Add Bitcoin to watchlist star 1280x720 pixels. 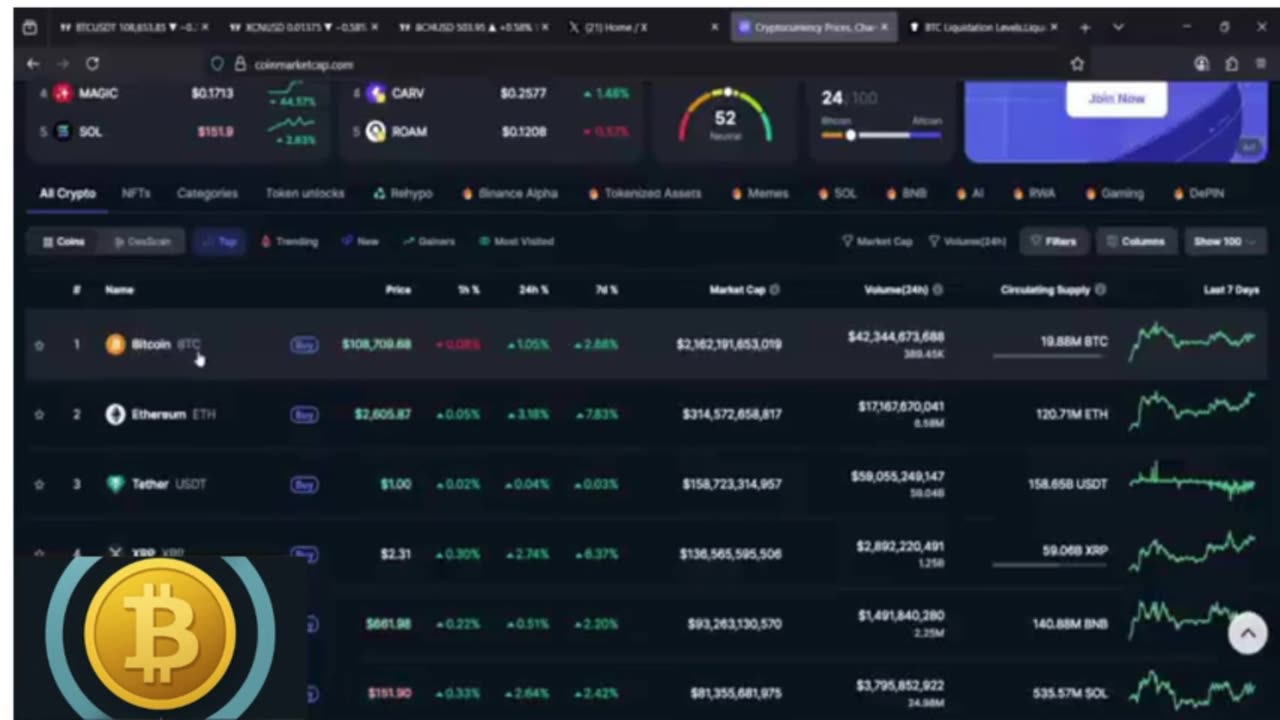click(39, 345)
